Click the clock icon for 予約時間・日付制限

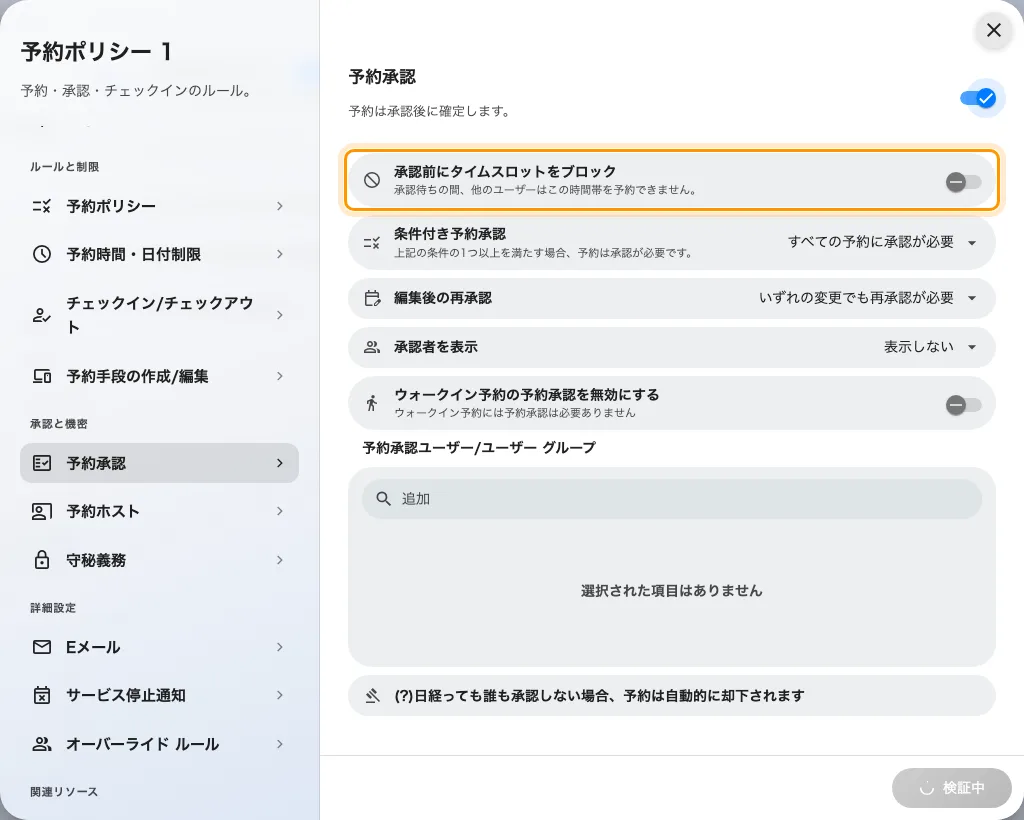click(42, 254)
